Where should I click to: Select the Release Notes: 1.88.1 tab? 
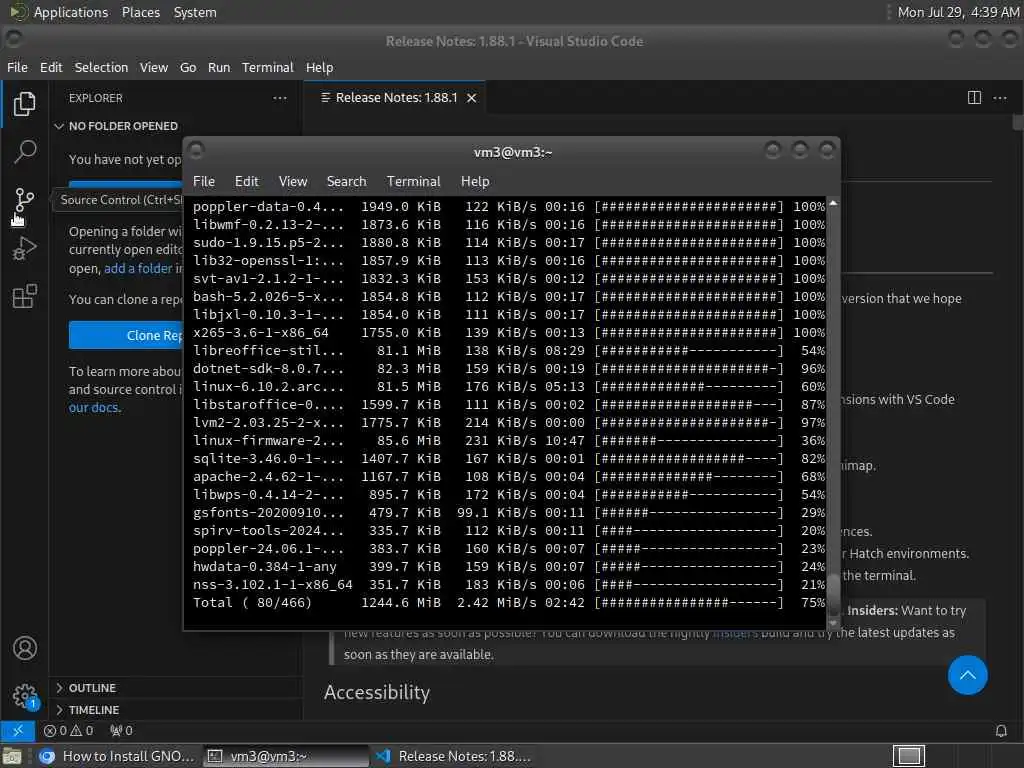[396, 98]
